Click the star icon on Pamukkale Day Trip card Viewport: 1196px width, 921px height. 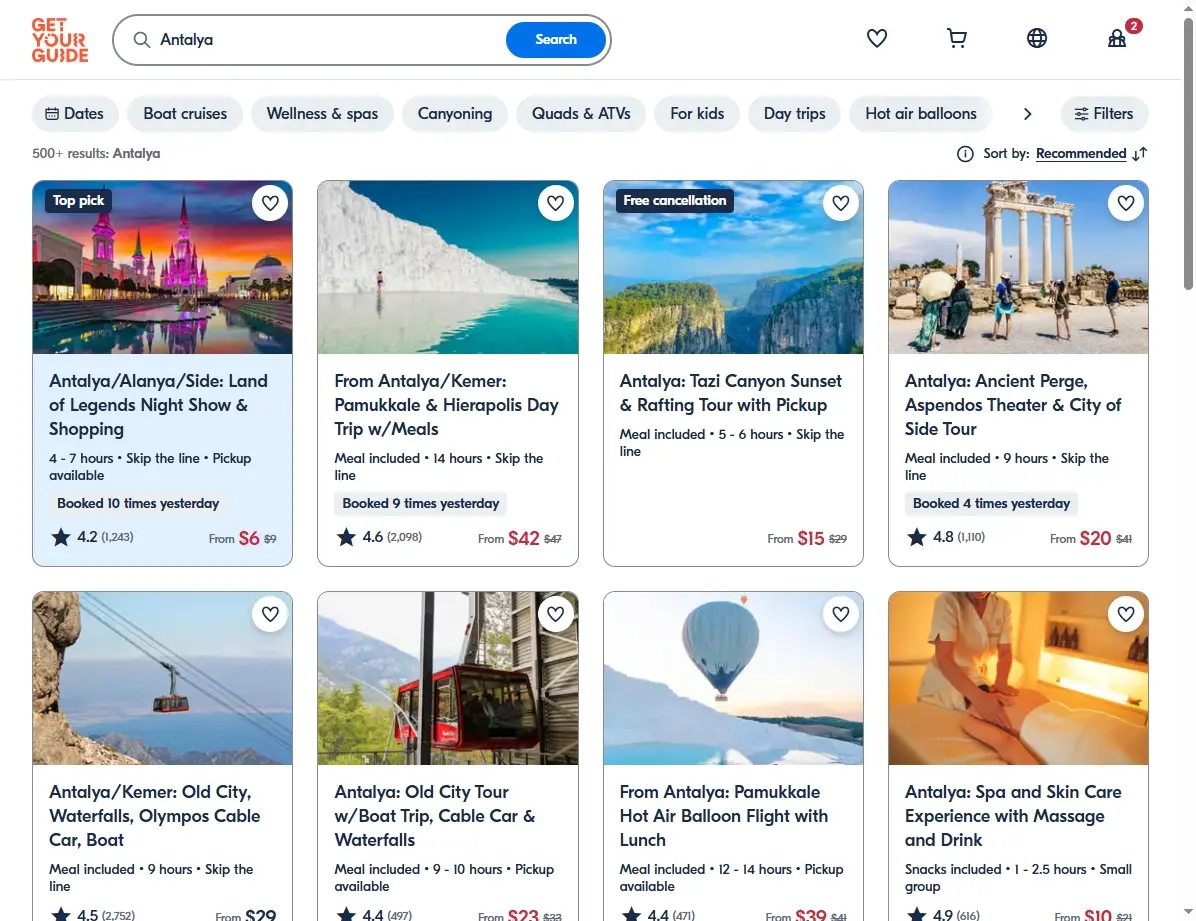coord(346,537)
